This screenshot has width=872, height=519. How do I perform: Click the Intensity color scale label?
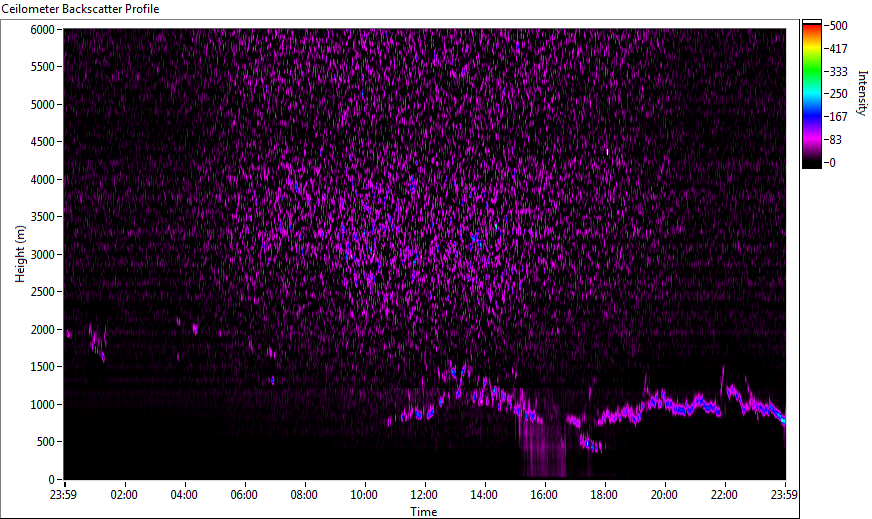pyautogui.click(x=863, y=93)
